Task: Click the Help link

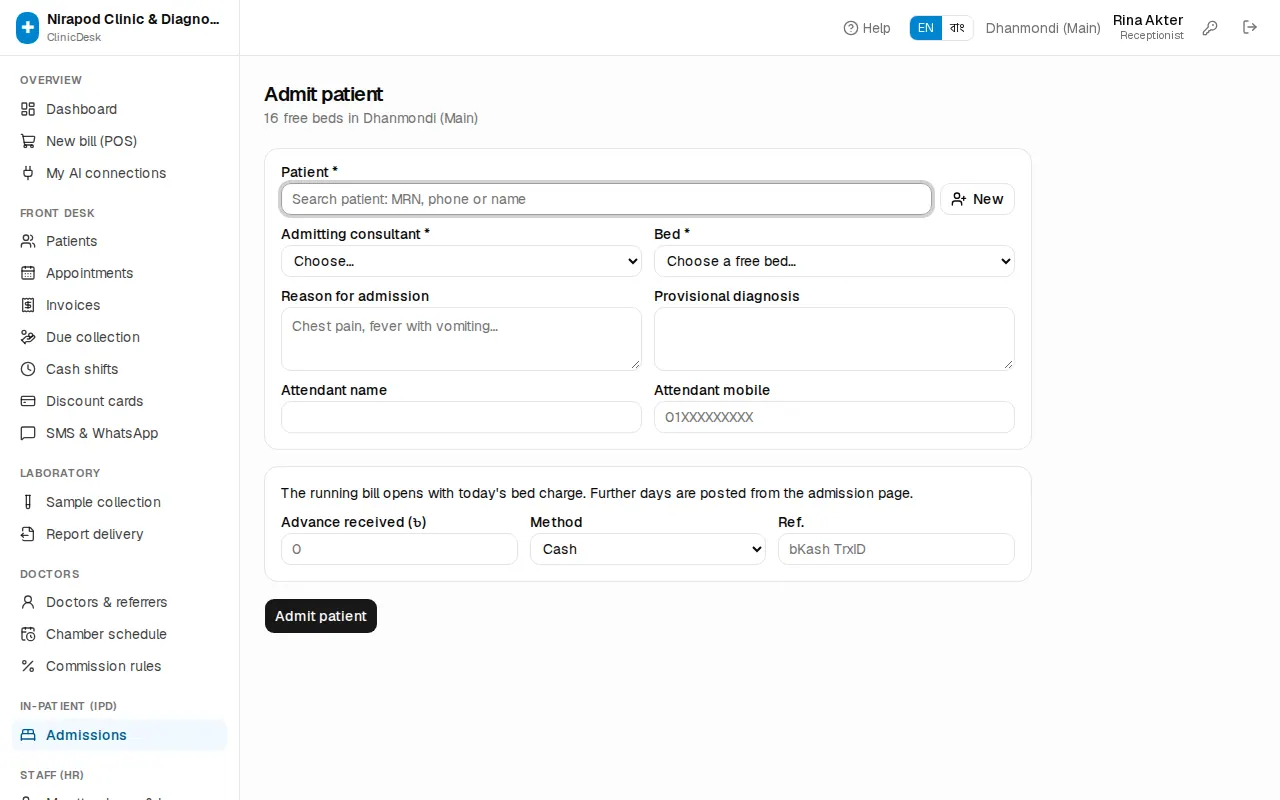Action: [x=867, y=28]
